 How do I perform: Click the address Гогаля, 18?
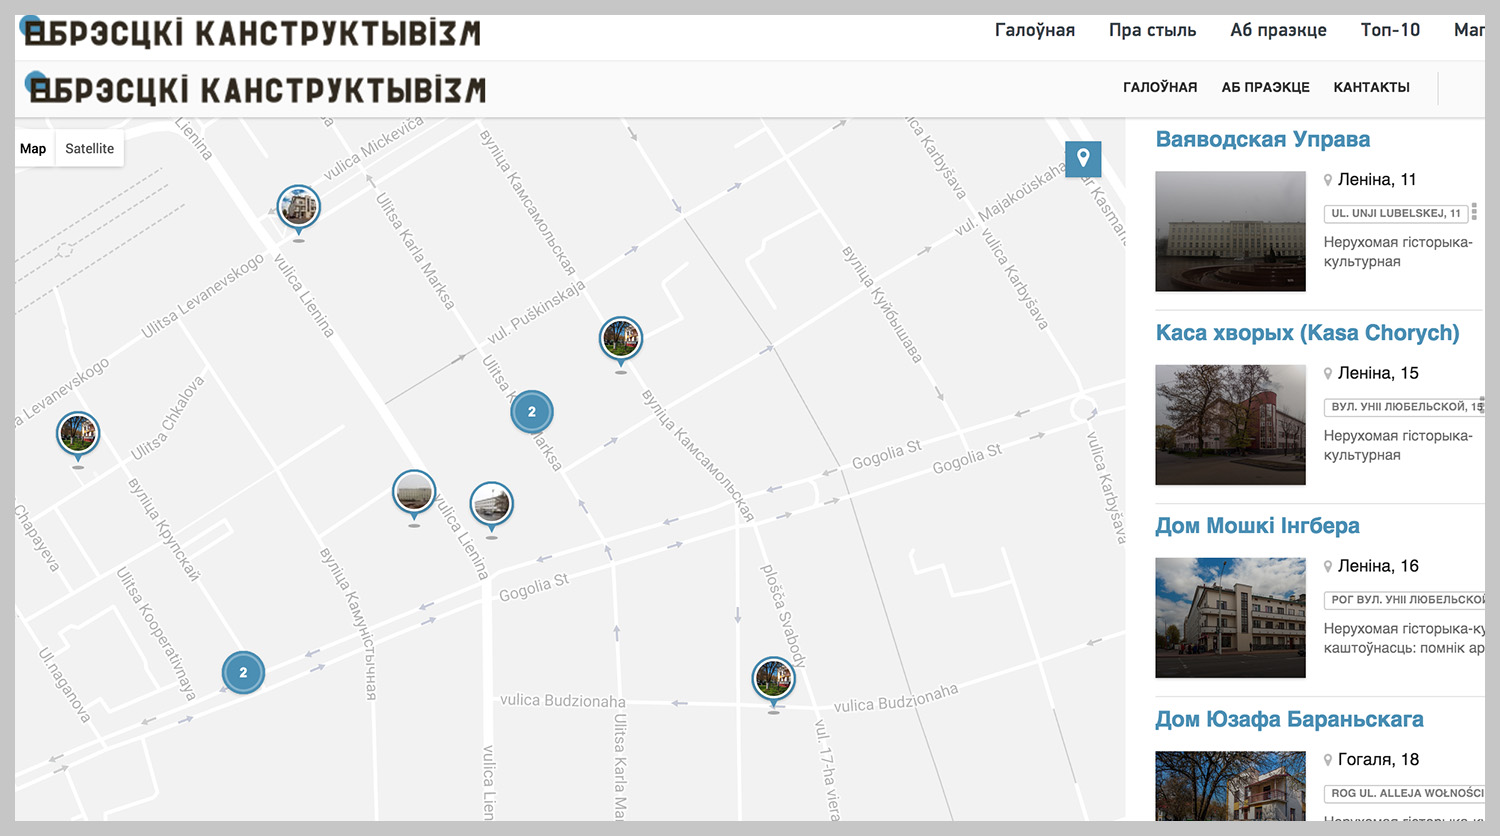pos(1378,760)
